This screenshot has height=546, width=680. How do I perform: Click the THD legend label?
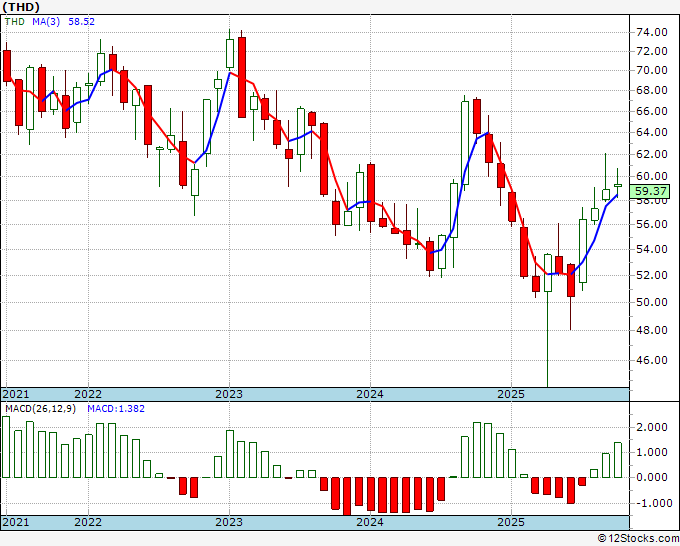click(x=15, y=21)
